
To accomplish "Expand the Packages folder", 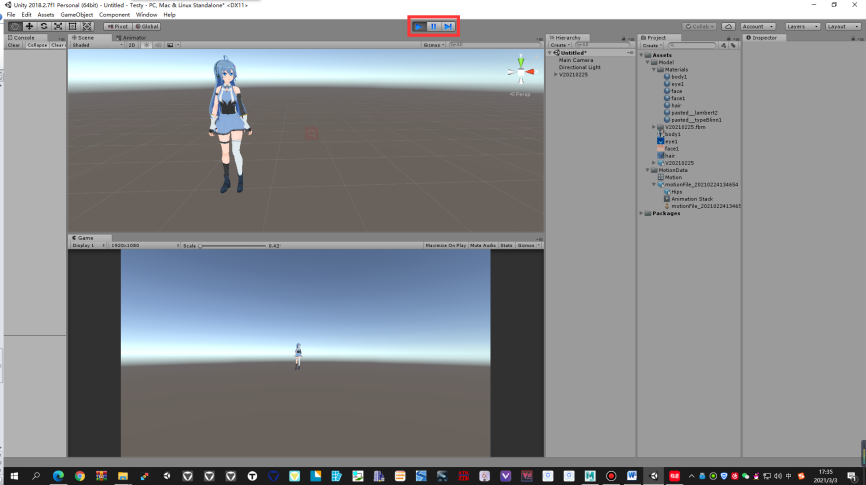I will 641,213.
